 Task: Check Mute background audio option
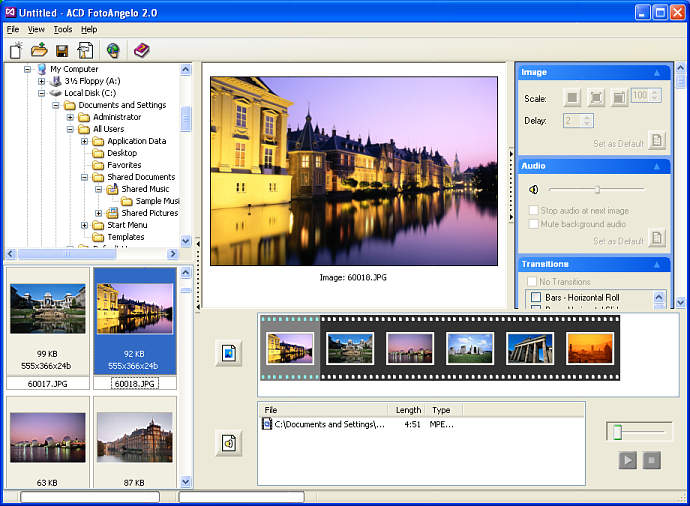(534, 224)
